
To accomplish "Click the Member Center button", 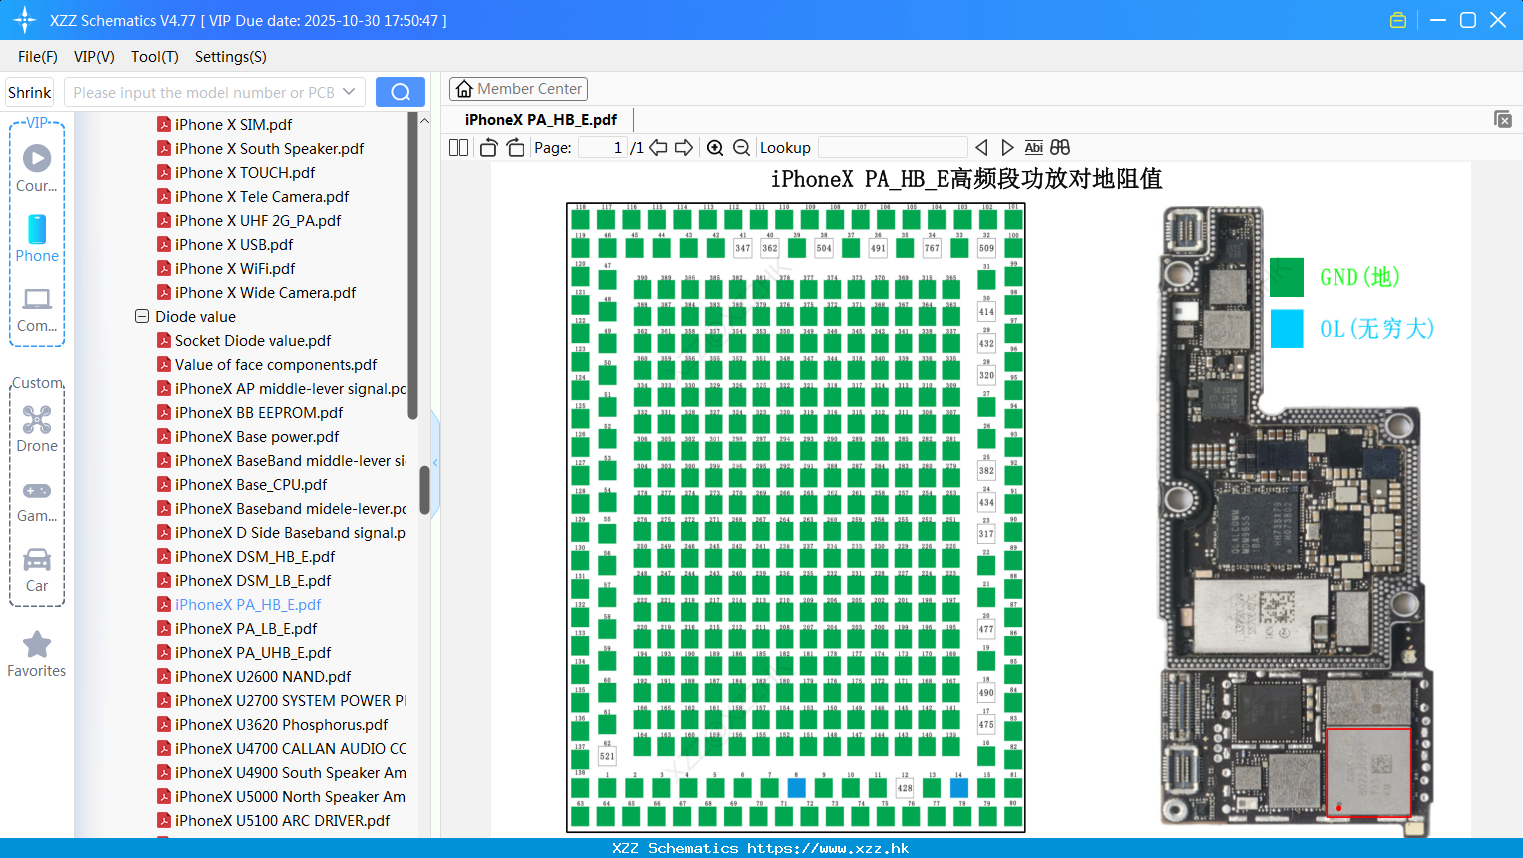I will coord(518,89).
